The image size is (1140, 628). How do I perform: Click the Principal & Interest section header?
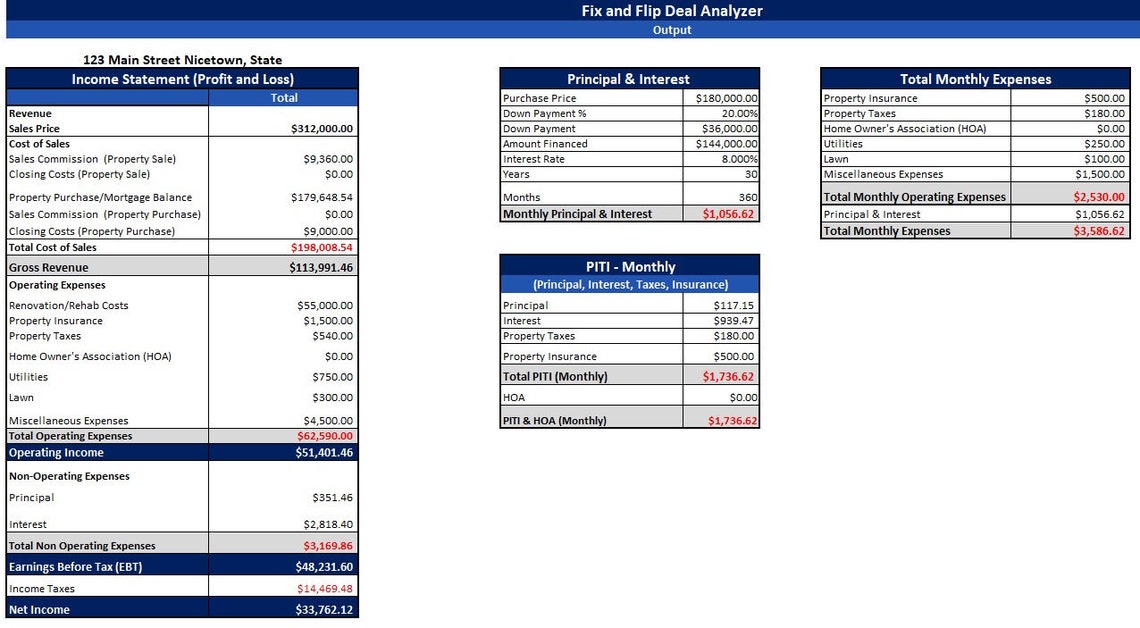[x=630, y=78]
